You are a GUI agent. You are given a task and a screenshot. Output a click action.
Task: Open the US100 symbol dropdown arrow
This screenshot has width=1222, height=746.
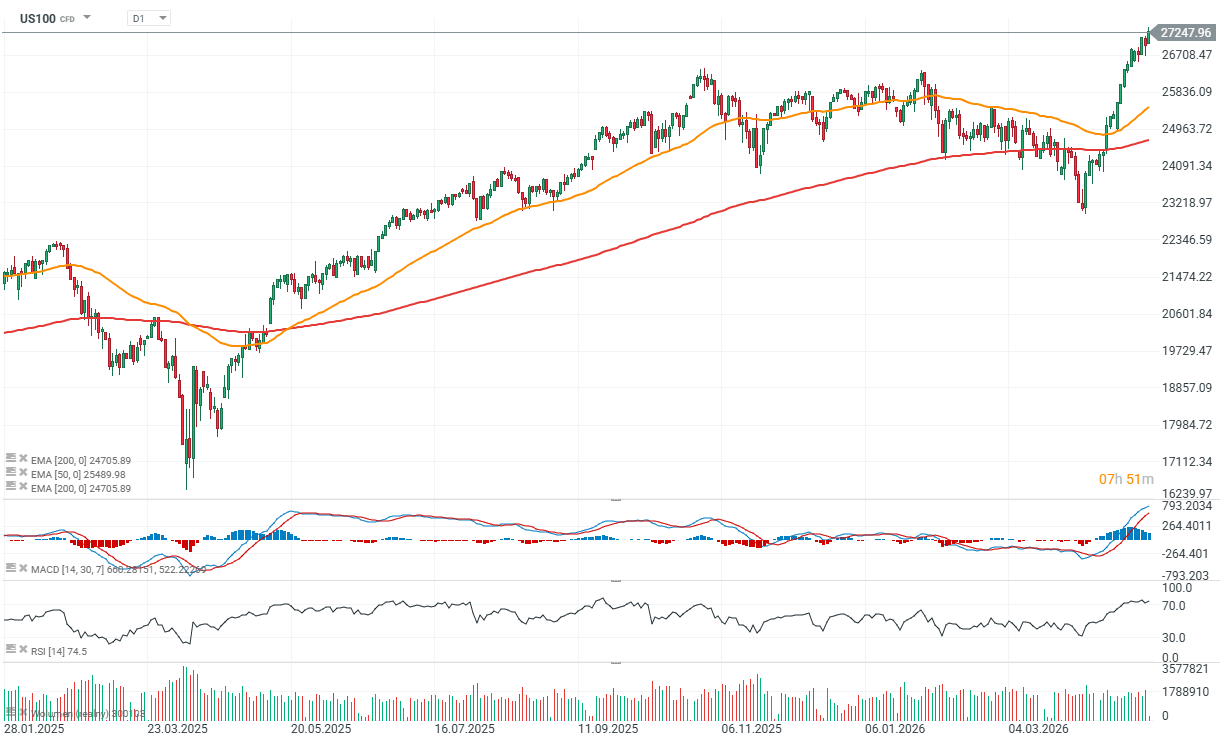pyautogui.click(x=87, y=17)
